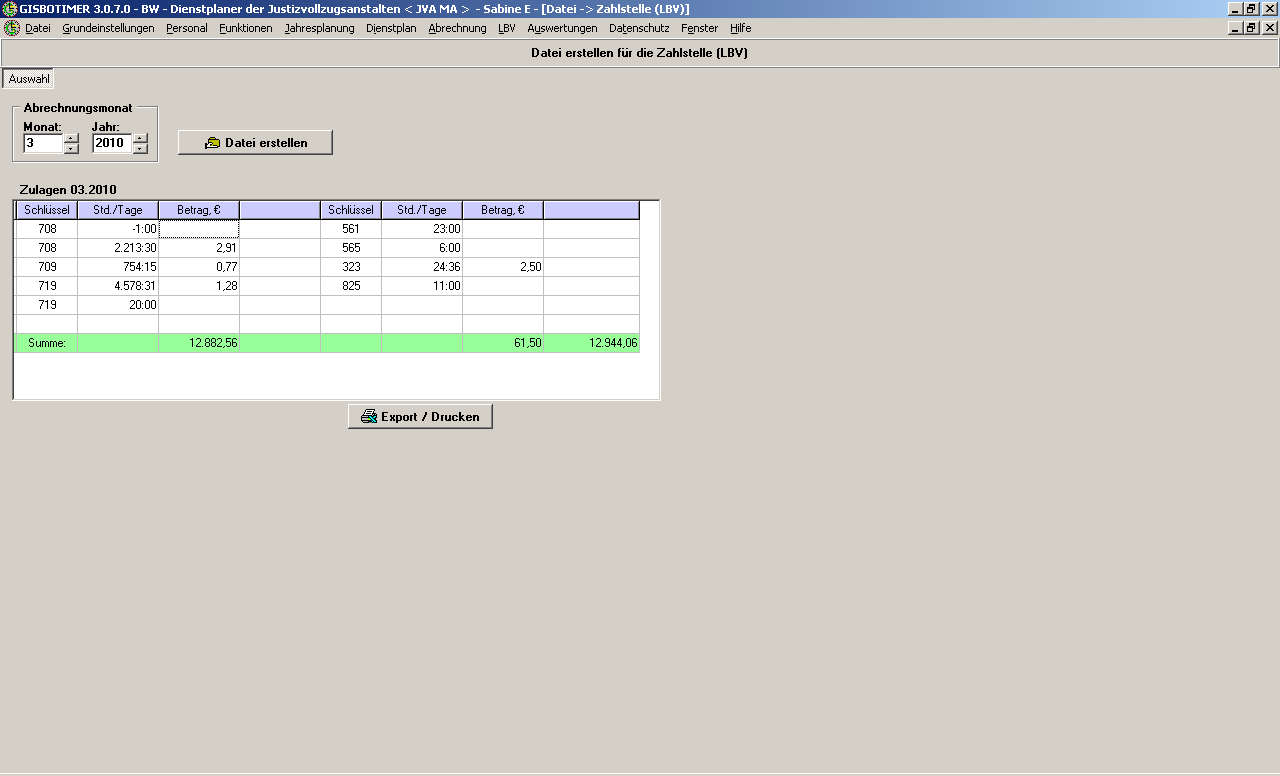Minimize the inner document window
Viewport: 1280px width, 776px height.
point(1235,28)
